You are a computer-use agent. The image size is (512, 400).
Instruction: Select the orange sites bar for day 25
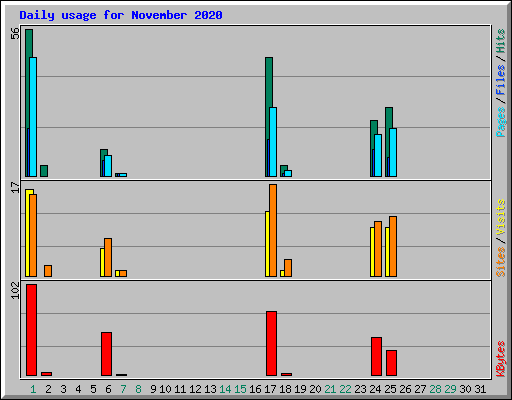[393, 246]
